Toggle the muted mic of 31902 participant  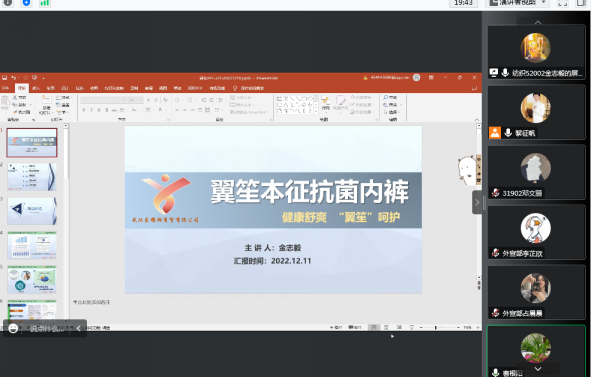(495, 193)
